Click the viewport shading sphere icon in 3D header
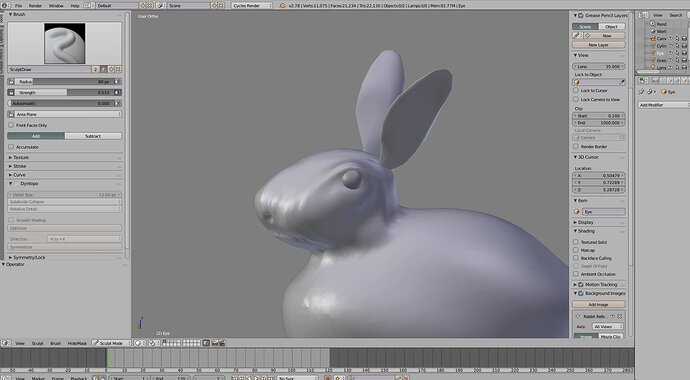This screenshot has width=690, height=380. [x=138, y=343]
